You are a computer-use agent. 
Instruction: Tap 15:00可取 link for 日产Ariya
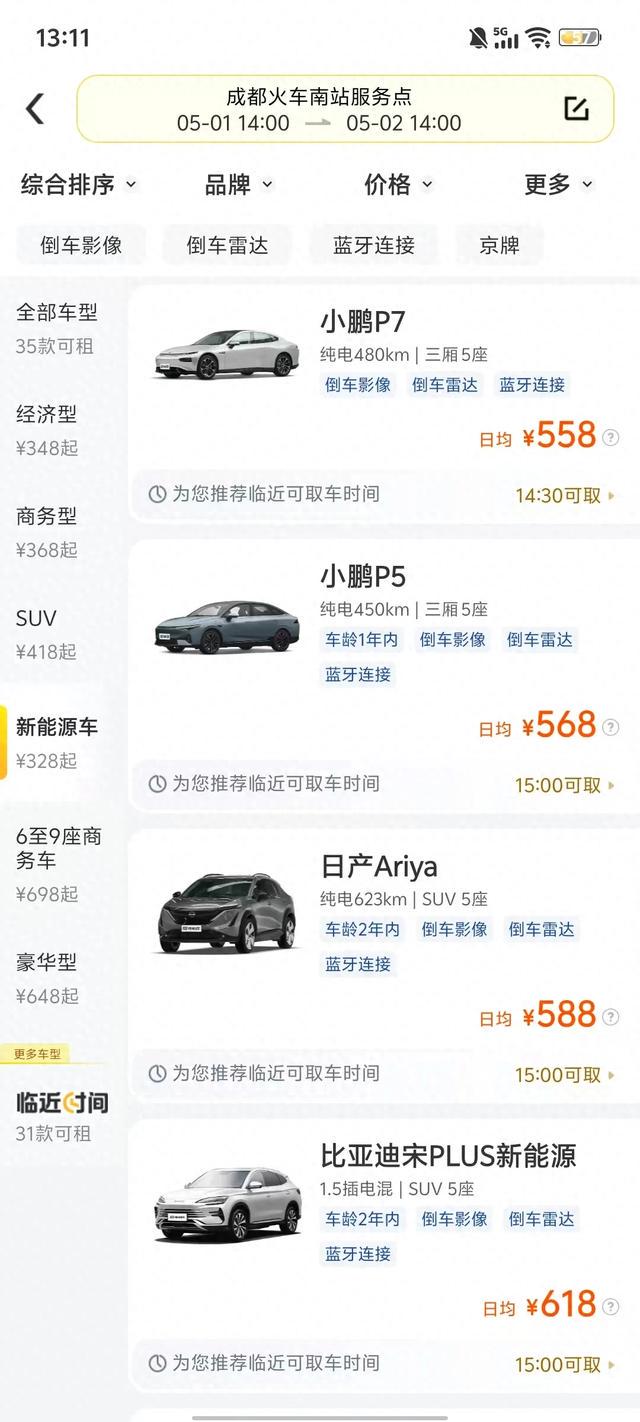tap(565, 1075)
